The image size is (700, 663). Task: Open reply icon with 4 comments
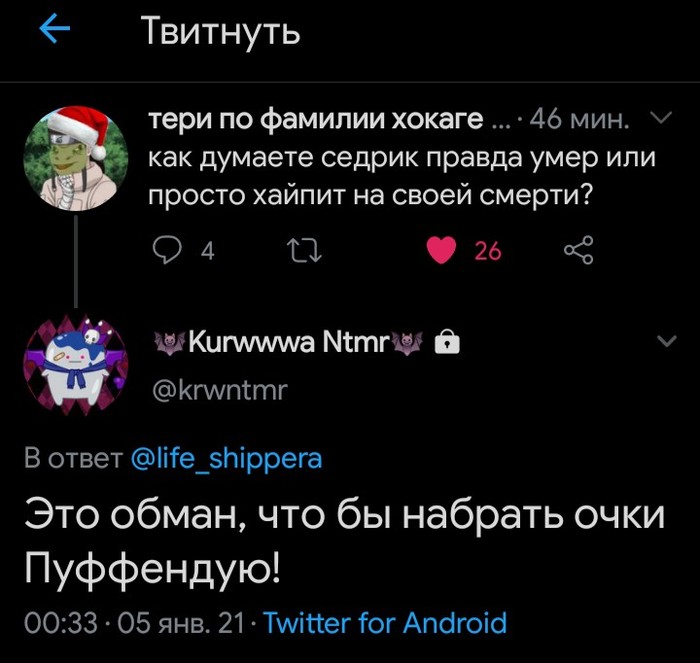click(x=167, y=250)
